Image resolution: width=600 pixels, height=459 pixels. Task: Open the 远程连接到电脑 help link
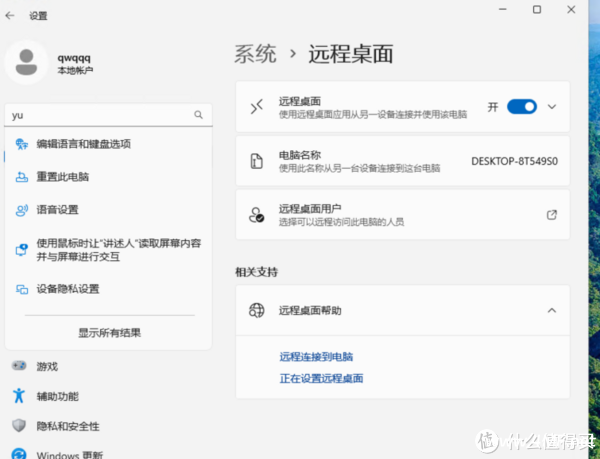pos(316,356)
